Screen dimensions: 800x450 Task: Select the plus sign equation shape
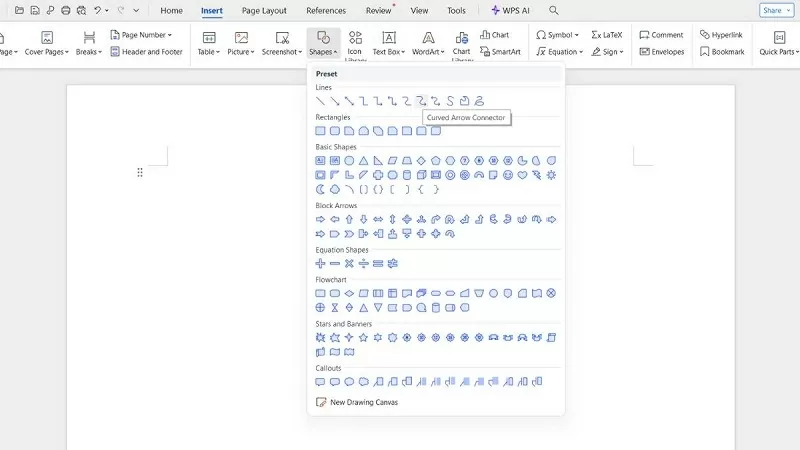[321, 263]
